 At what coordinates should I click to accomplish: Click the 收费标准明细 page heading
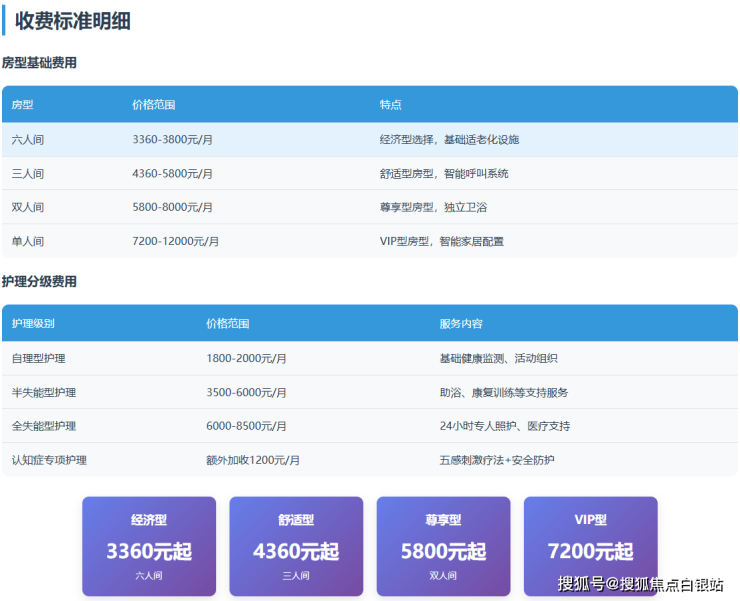pyautogui.click(x=72, y=20)
